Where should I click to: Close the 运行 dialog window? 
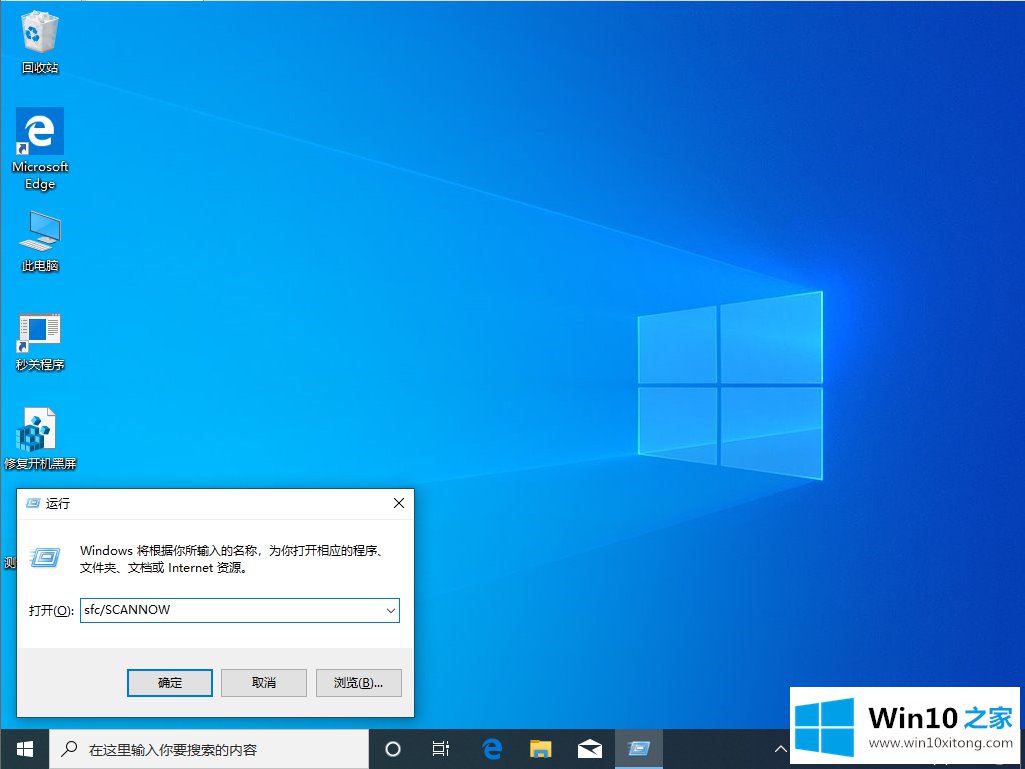click(398, 503)
